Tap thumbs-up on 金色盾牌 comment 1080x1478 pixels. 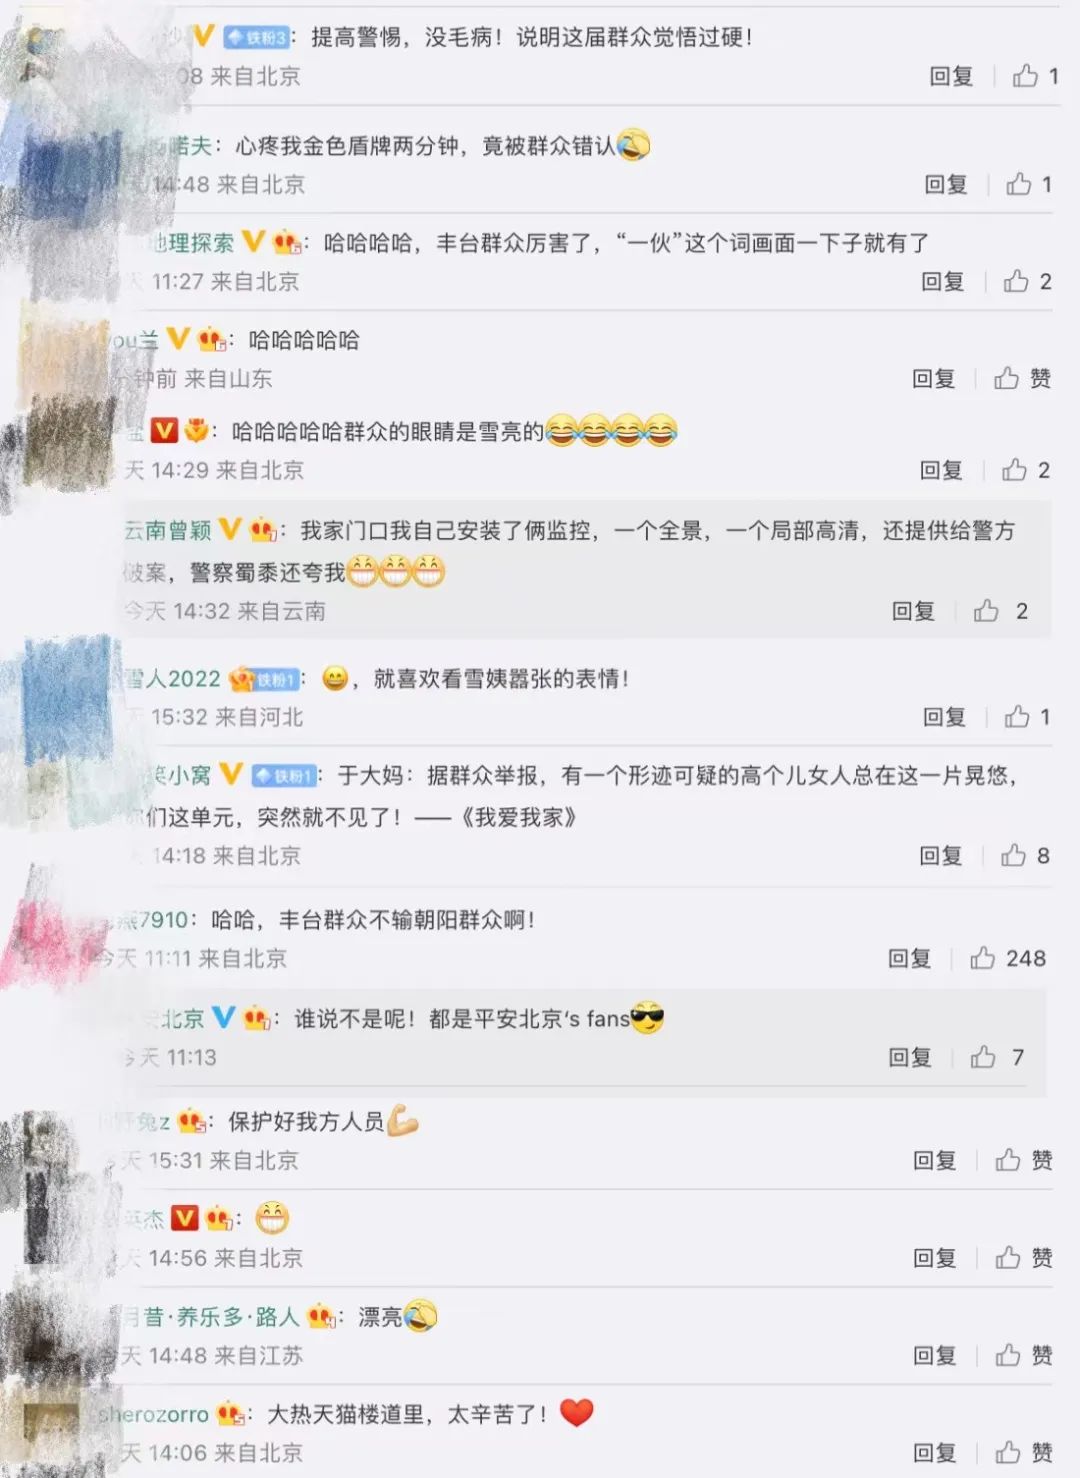coord(1019,184)
